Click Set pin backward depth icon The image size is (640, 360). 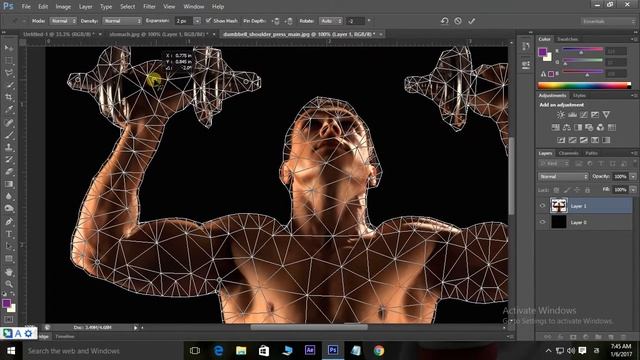click(289, 21)
